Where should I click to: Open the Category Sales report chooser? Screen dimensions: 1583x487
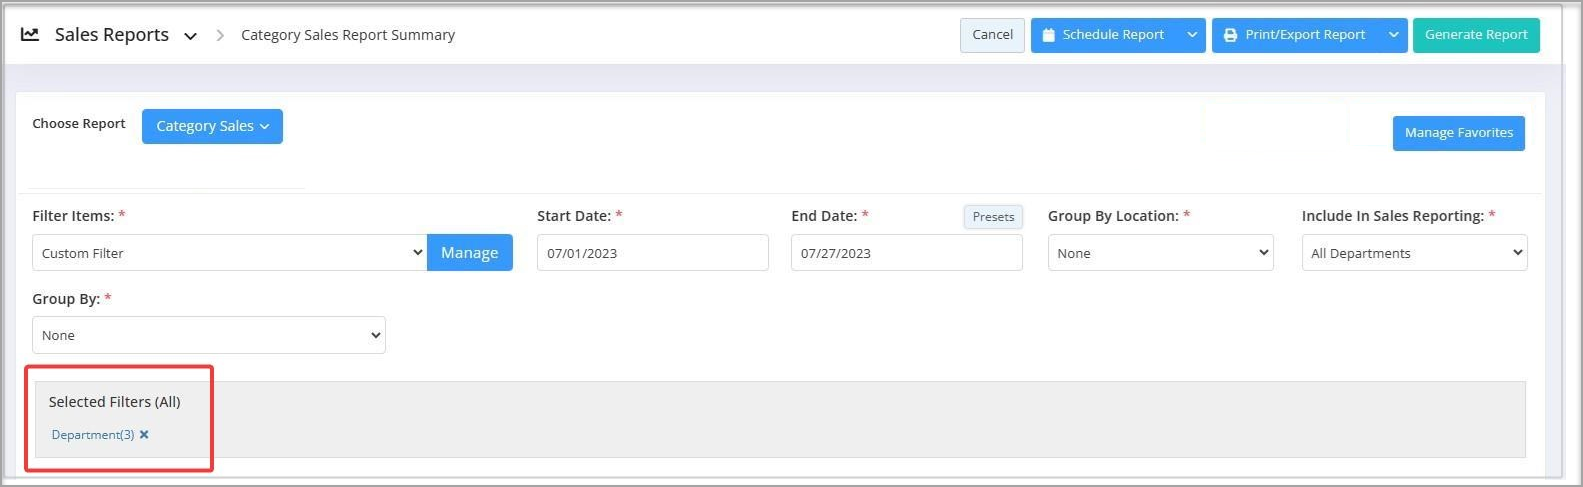212,126
